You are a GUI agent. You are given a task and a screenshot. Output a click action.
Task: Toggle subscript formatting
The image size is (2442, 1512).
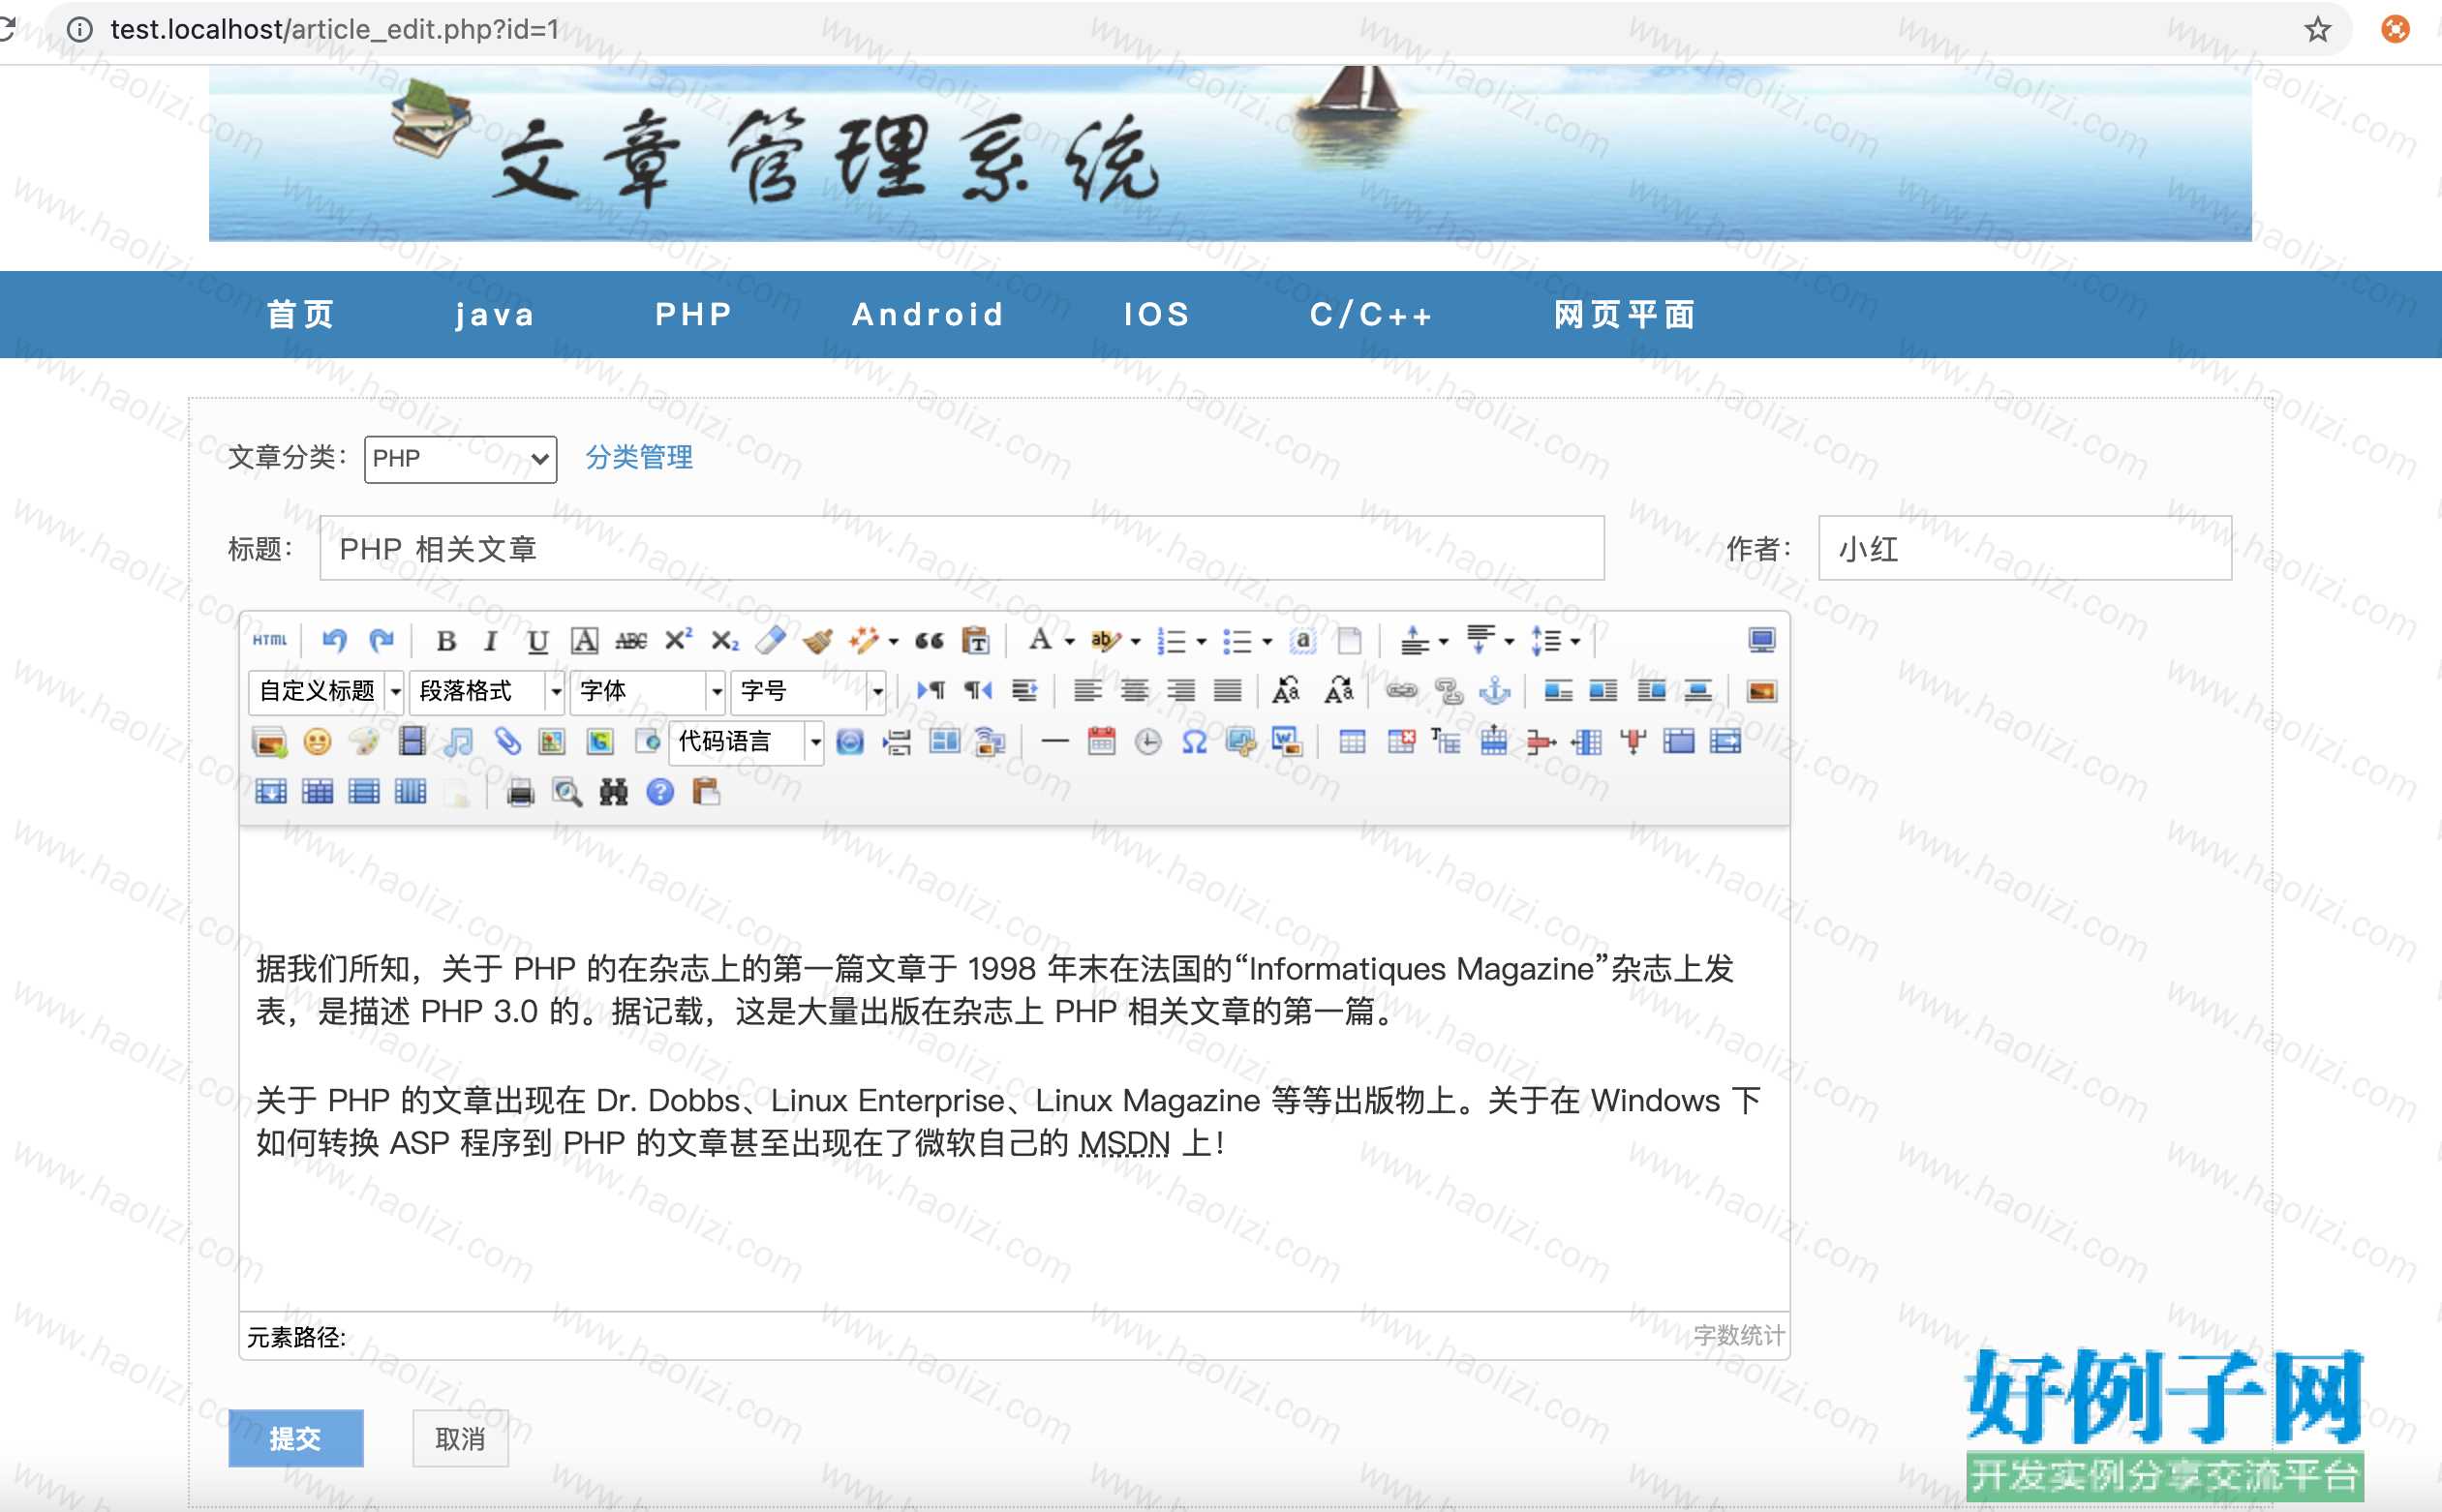tap(725, 641)
